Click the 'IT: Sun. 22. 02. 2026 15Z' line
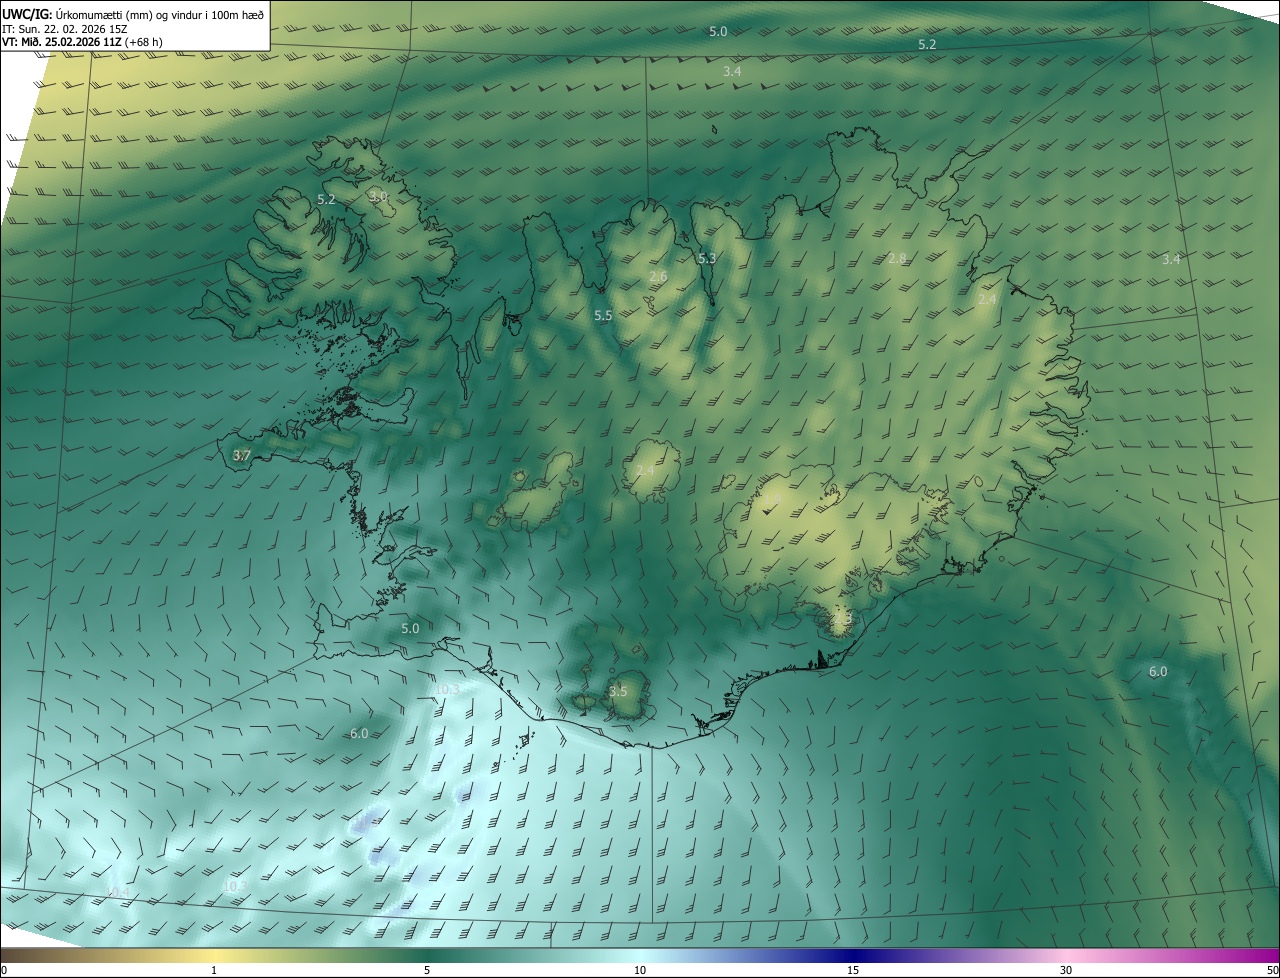Viewport: 1280px width, 978px height. [64, 28]
